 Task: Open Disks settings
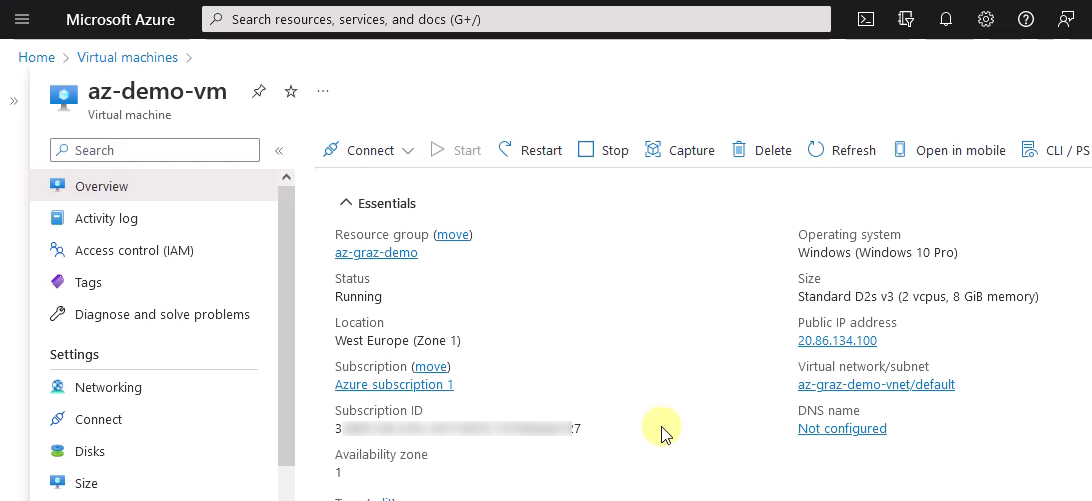point(154,452)
